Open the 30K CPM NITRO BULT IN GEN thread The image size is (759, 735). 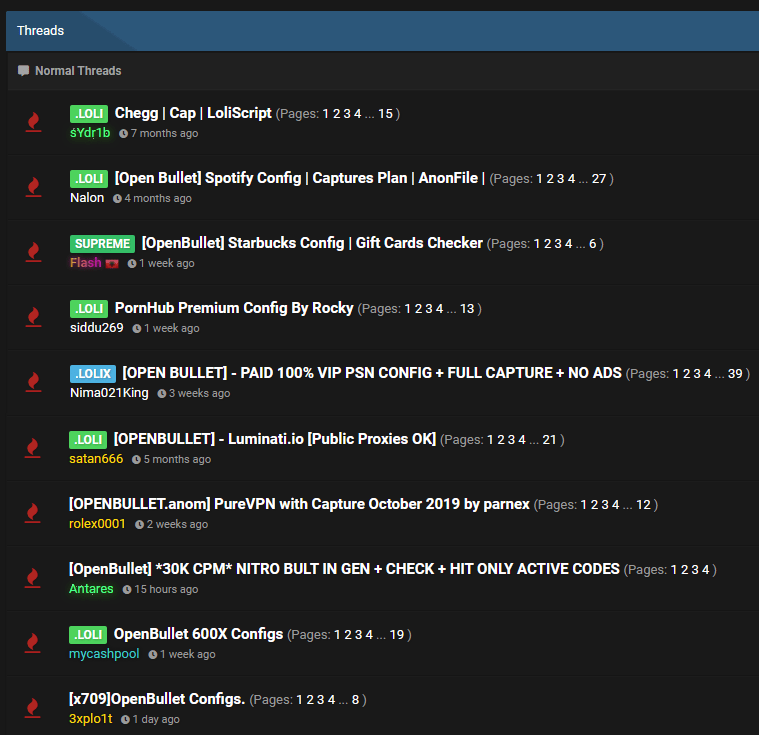344,569
